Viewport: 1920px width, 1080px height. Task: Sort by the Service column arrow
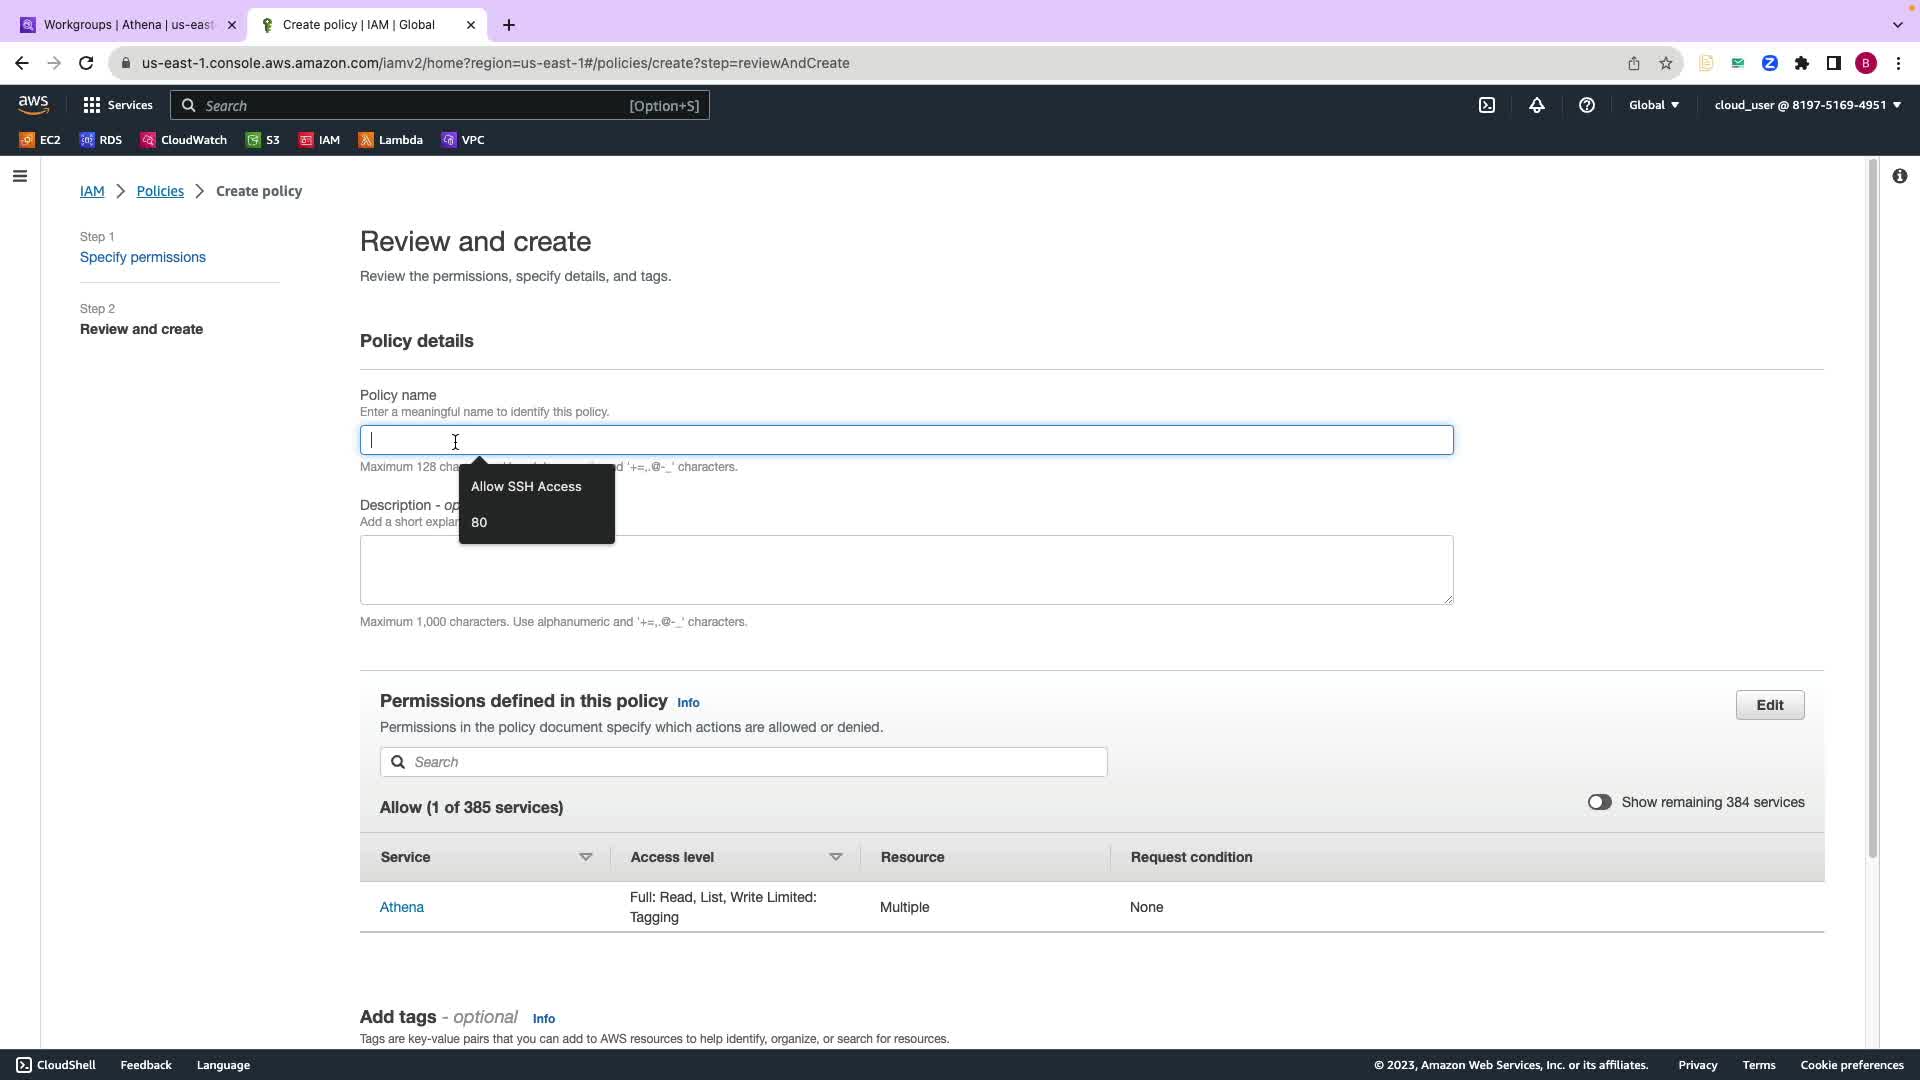click(586, 857)
